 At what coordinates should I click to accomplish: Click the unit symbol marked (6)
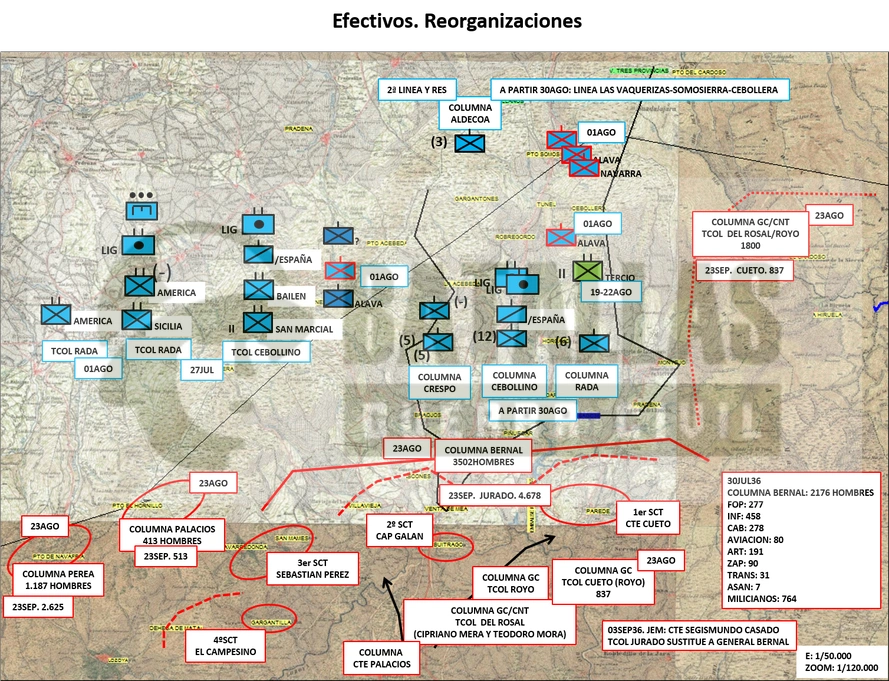[x=594, y=342]
